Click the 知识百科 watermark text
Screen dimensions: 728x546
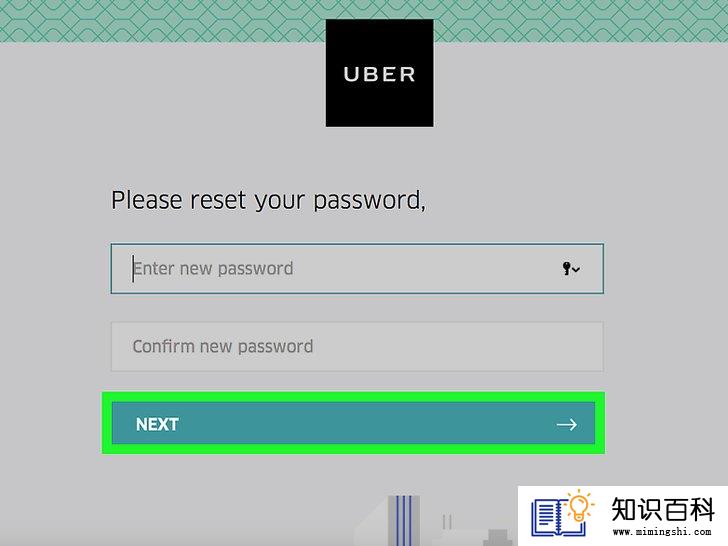[663, 509]
